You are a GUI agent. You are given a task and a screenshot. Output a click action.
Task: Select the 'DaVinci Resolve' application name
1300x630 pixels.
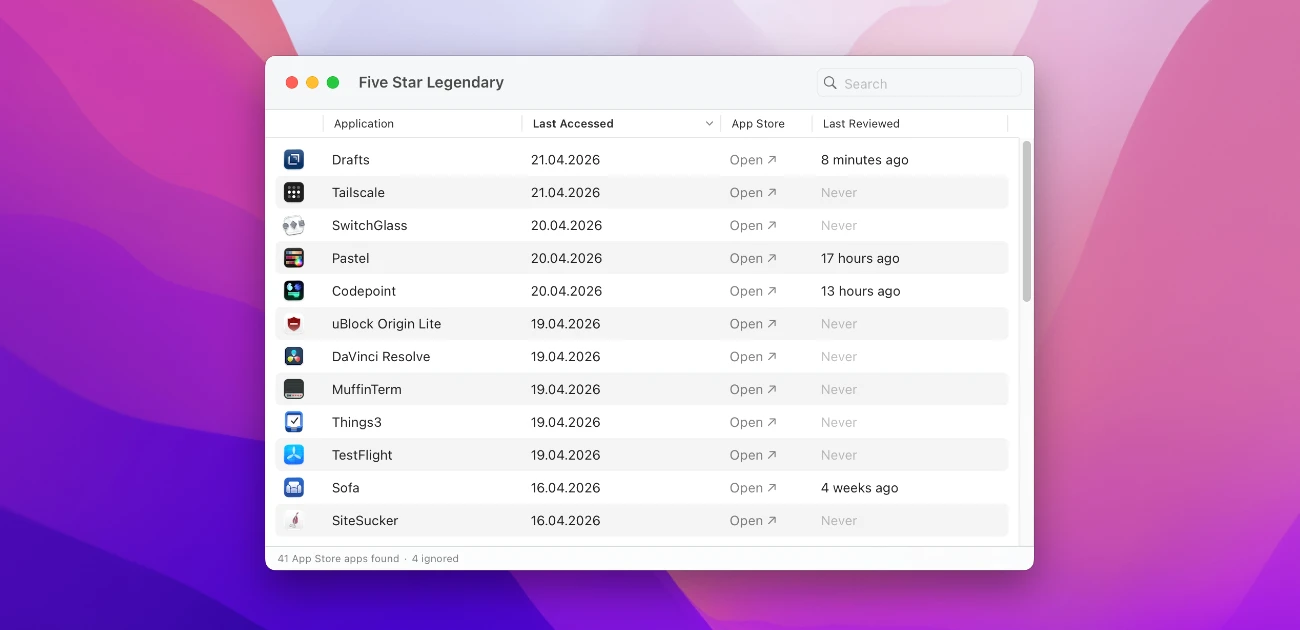pos(381,357)
